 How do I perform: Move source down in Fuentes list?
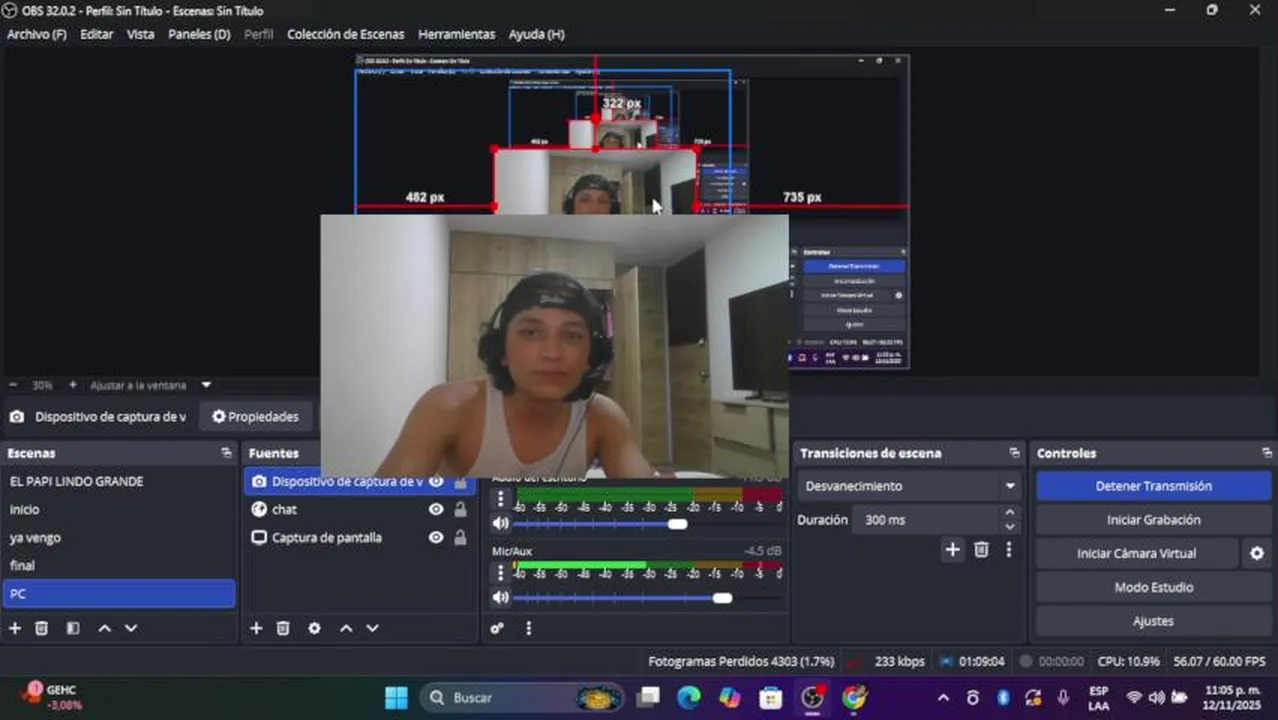coord(372,628)
